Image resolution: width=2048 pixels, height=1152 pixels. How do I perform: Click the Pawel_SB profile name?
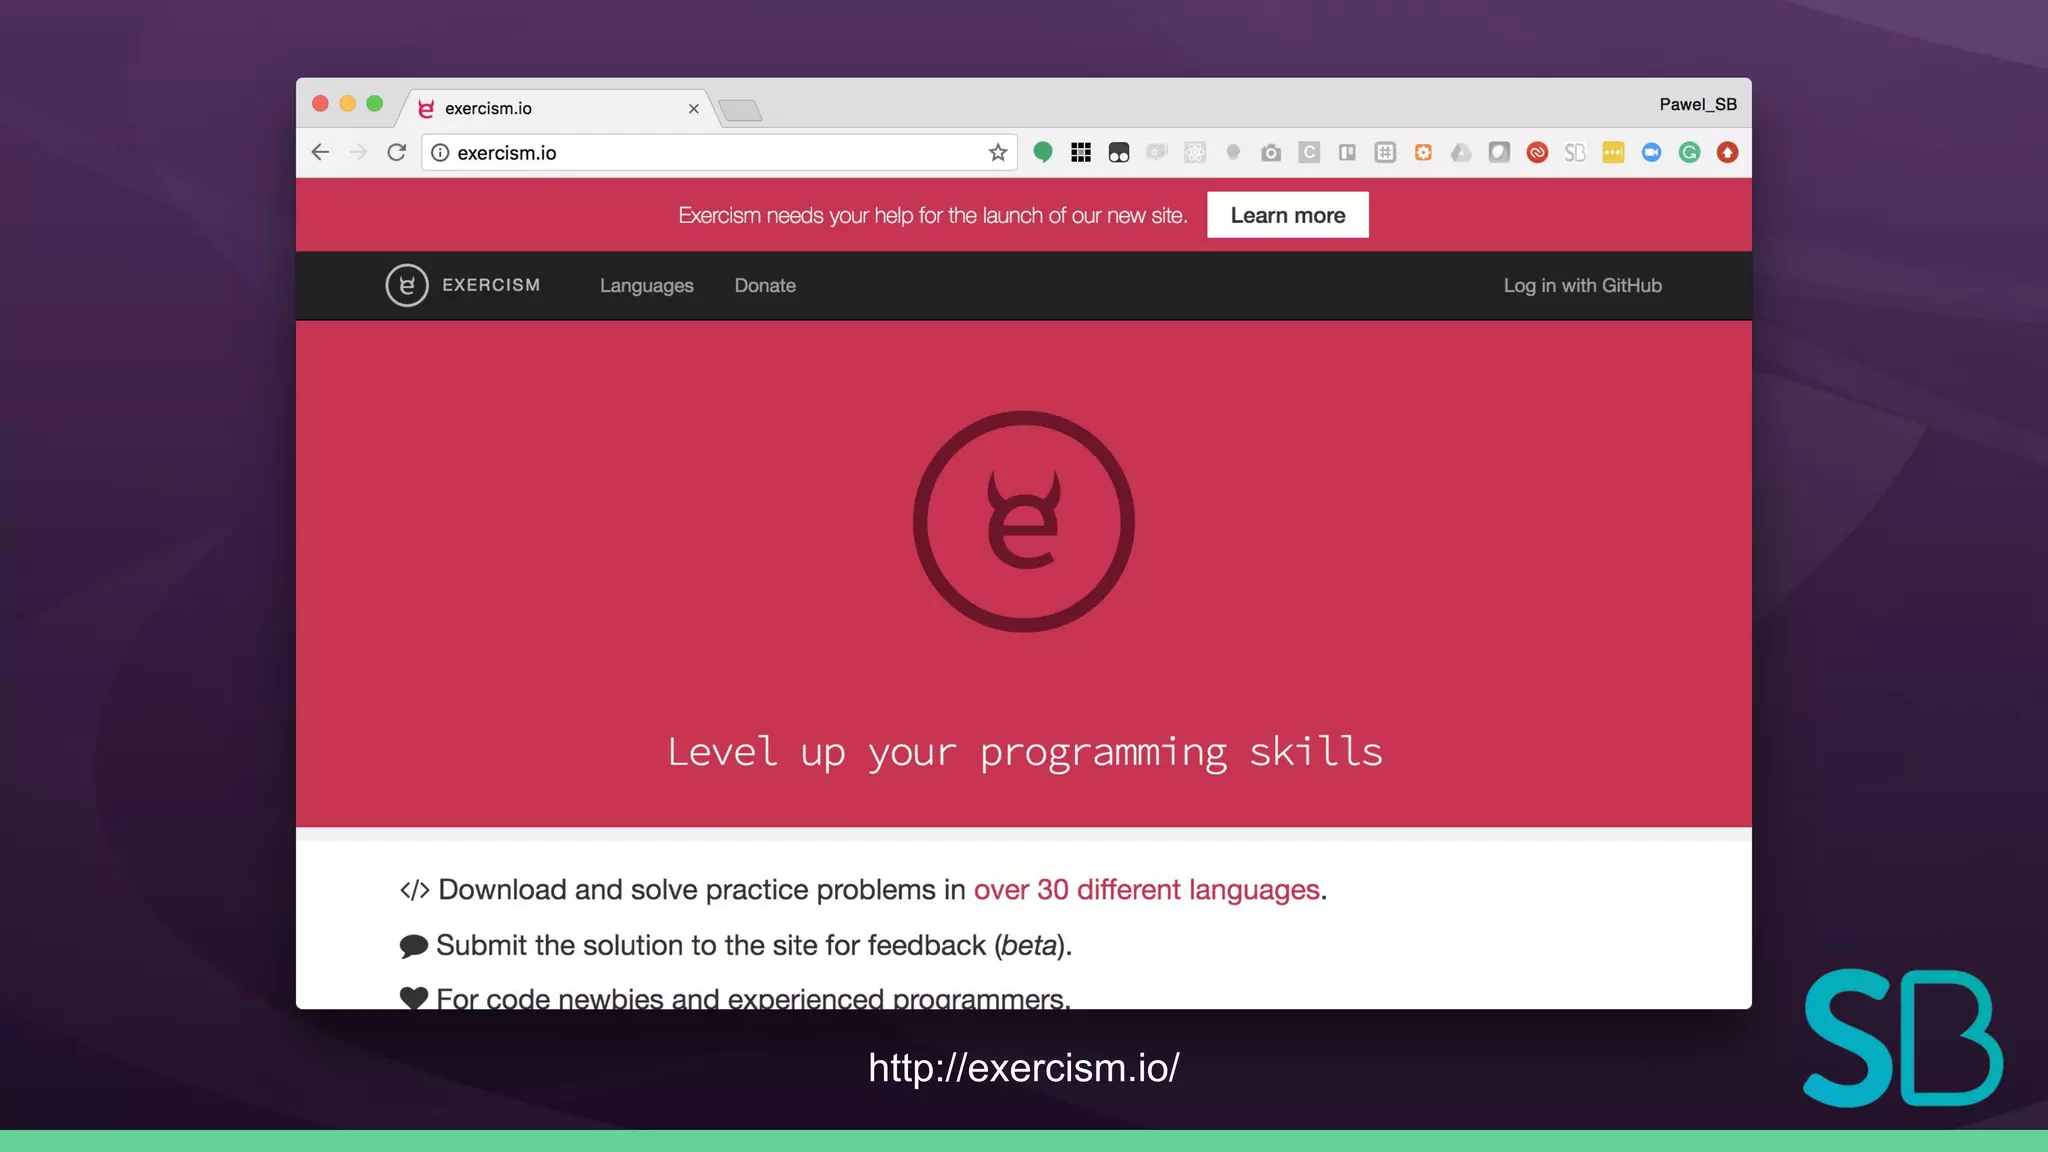(1697, 104)
